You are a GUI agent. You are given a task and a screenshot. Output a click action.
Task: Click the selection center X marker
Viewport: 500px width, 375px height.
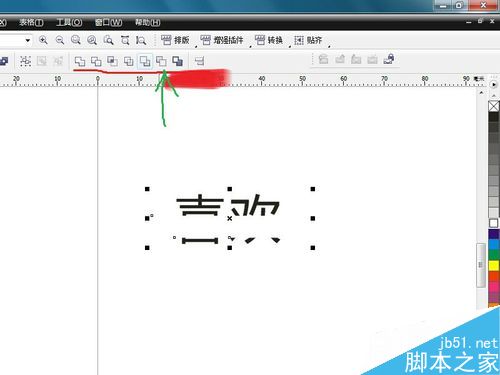(x=230, y=218)
